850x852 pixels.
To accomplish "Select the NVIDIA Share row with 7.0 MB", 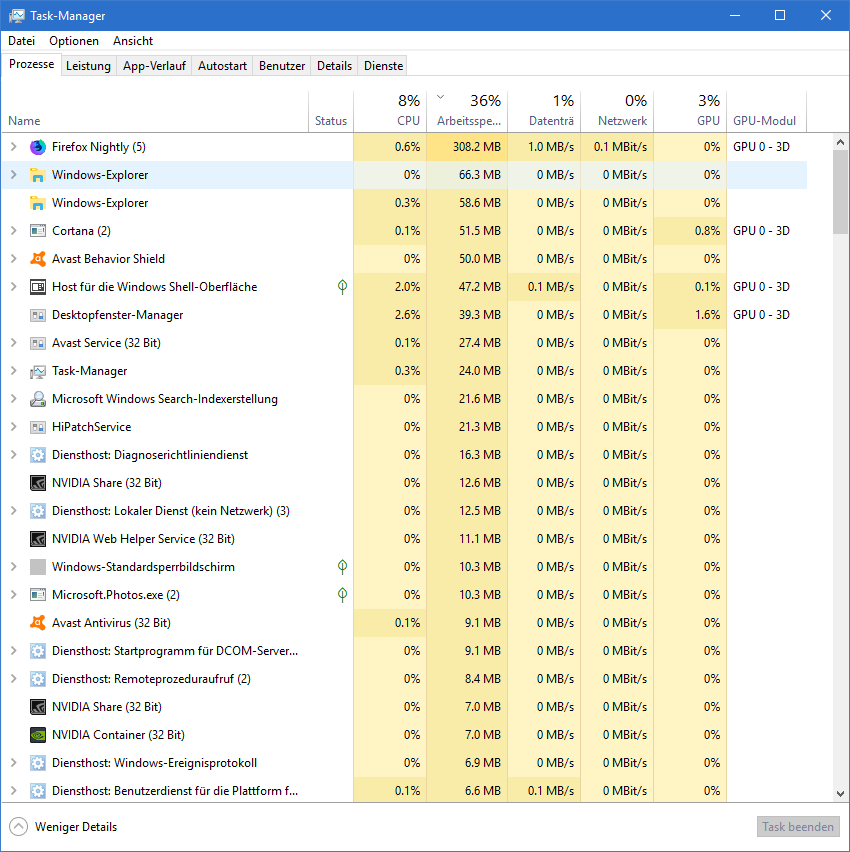I will click(404, 707).
